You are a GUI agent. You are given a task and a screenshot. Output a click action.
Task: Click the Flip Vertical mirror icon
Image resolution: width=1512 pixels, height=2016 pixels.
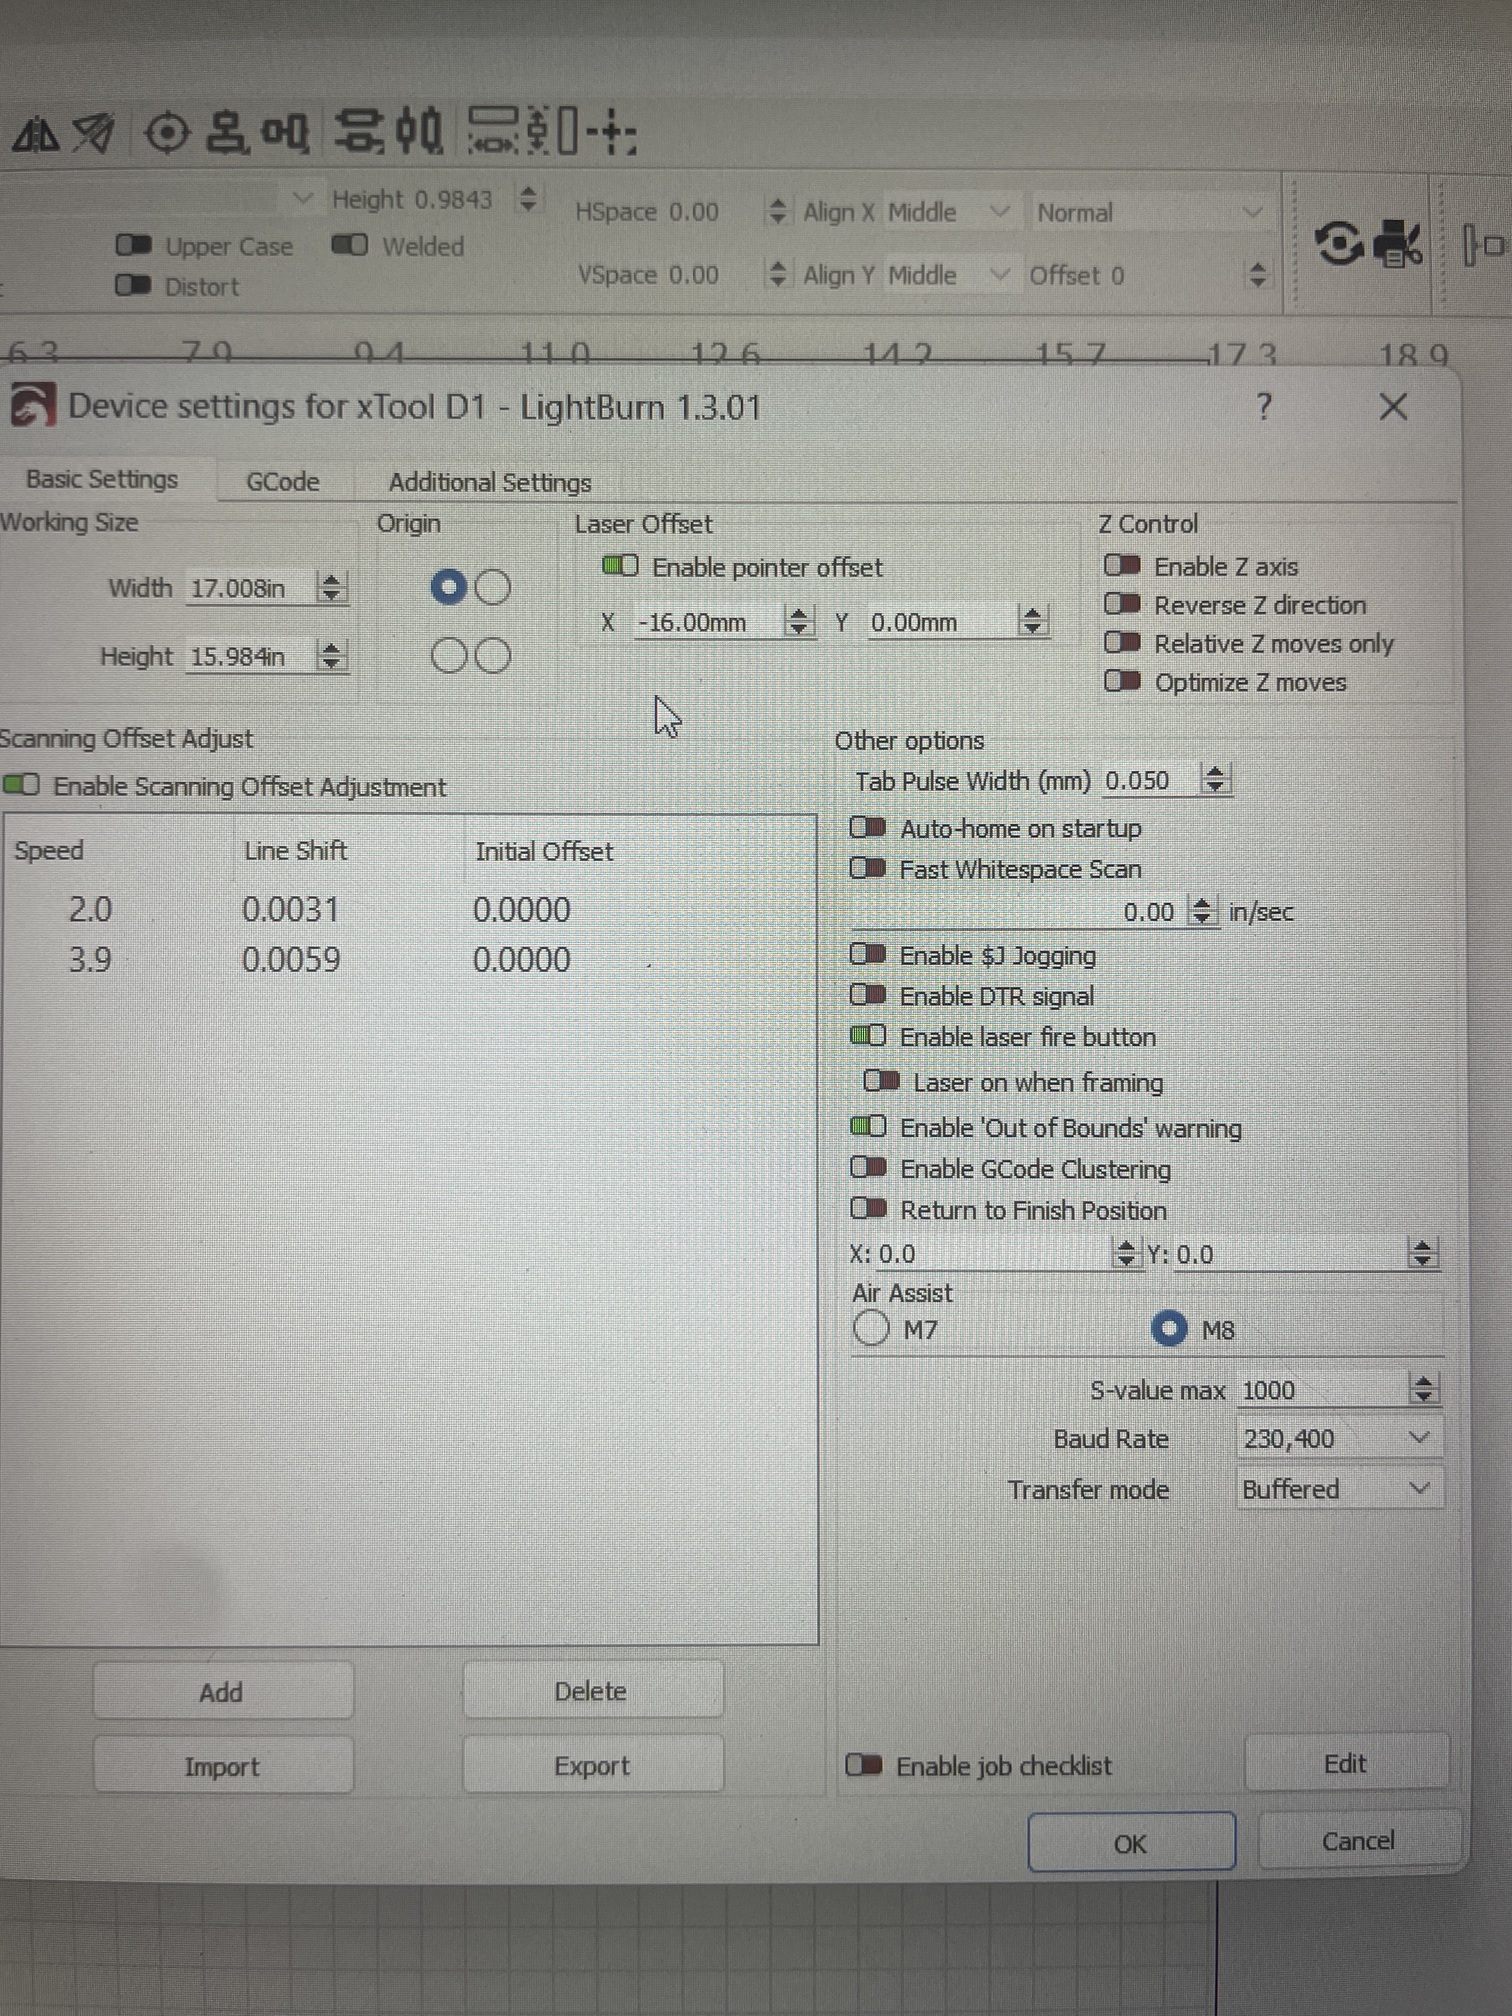click(x=94, y=133)
